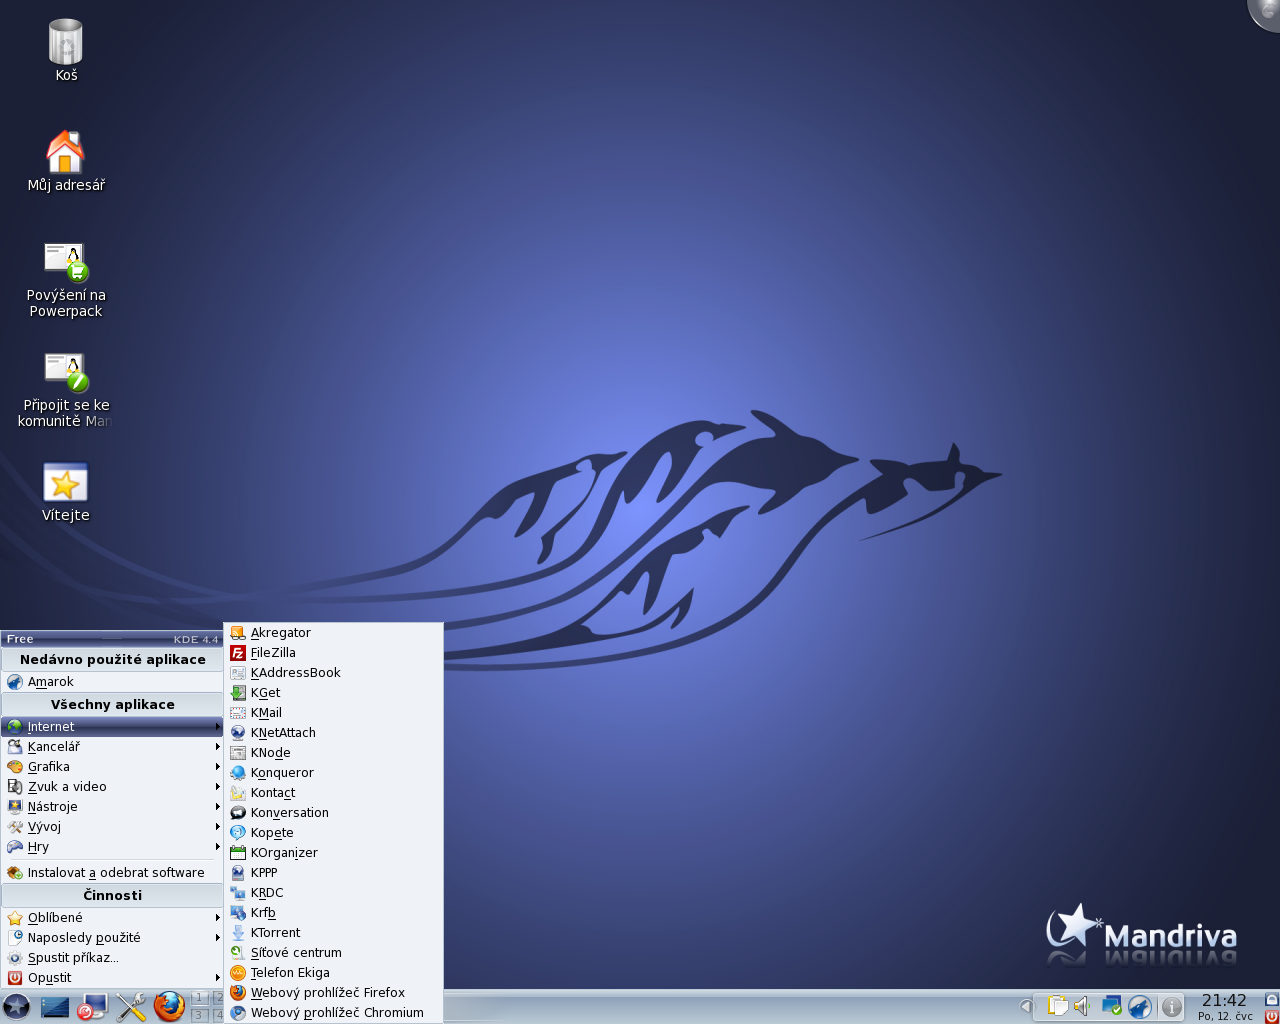Start KGet download manager
This screenshot has width=1280, height=1024.
point(333,693)
